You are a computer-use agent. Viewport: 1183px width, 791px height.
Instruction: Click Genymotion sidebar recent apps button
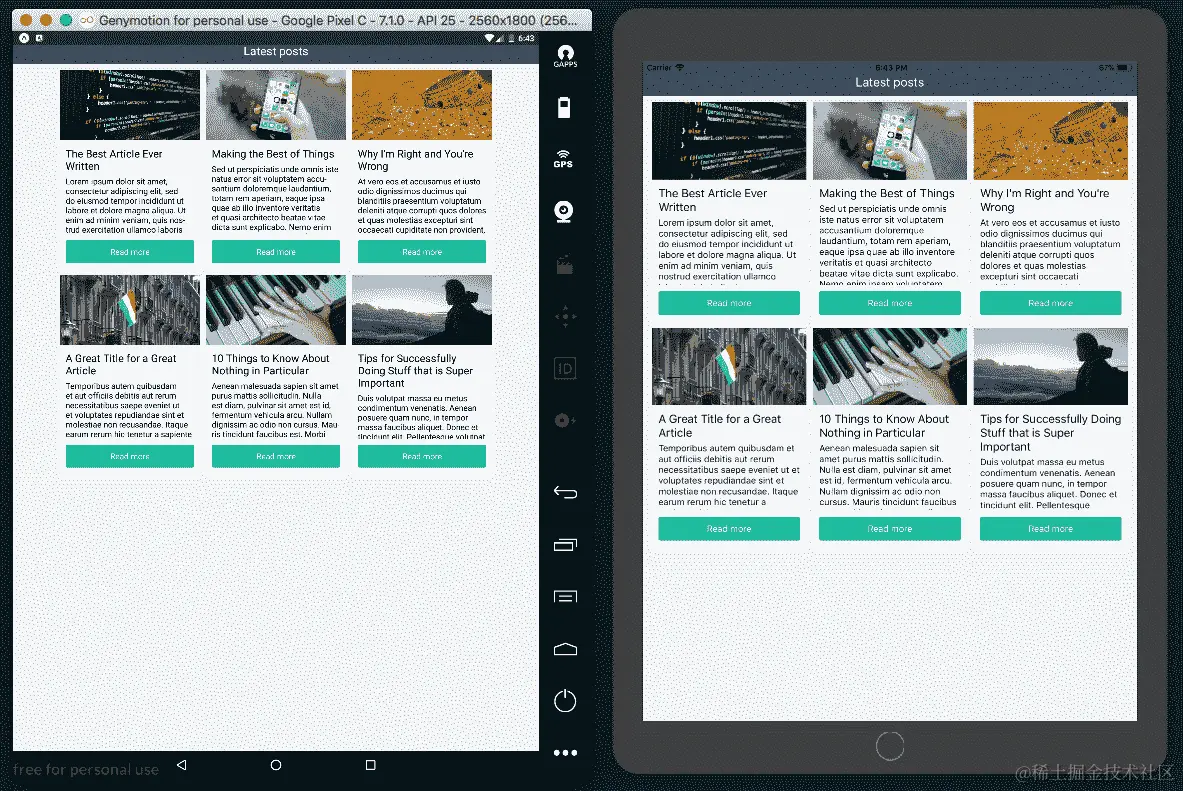(x=565, y=544)
